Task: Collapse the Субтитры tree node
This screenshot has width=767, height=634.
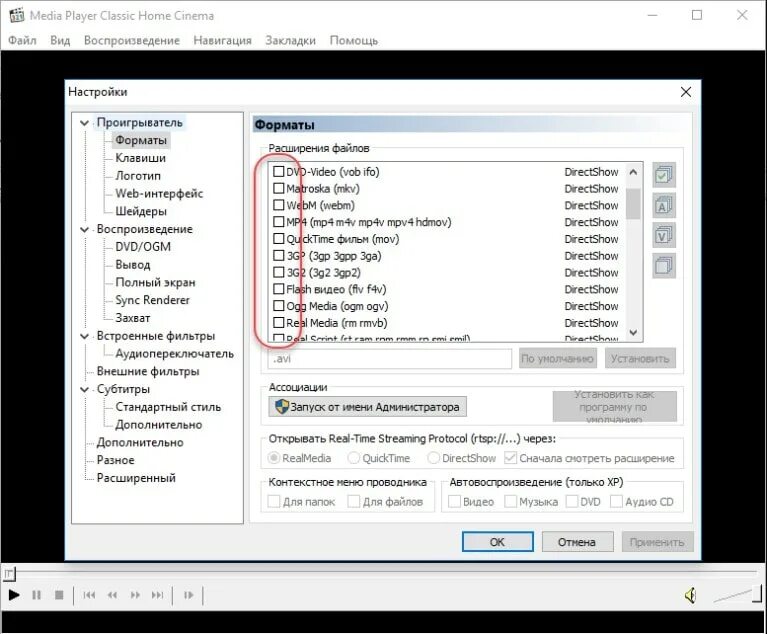Action: coord(85,389)
